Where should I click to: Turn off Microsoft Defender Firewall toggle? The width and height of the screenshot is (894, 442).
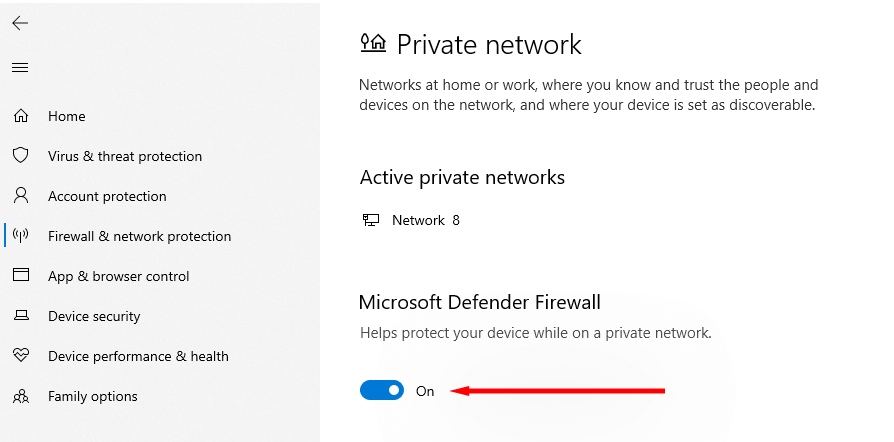coord(382,391)
